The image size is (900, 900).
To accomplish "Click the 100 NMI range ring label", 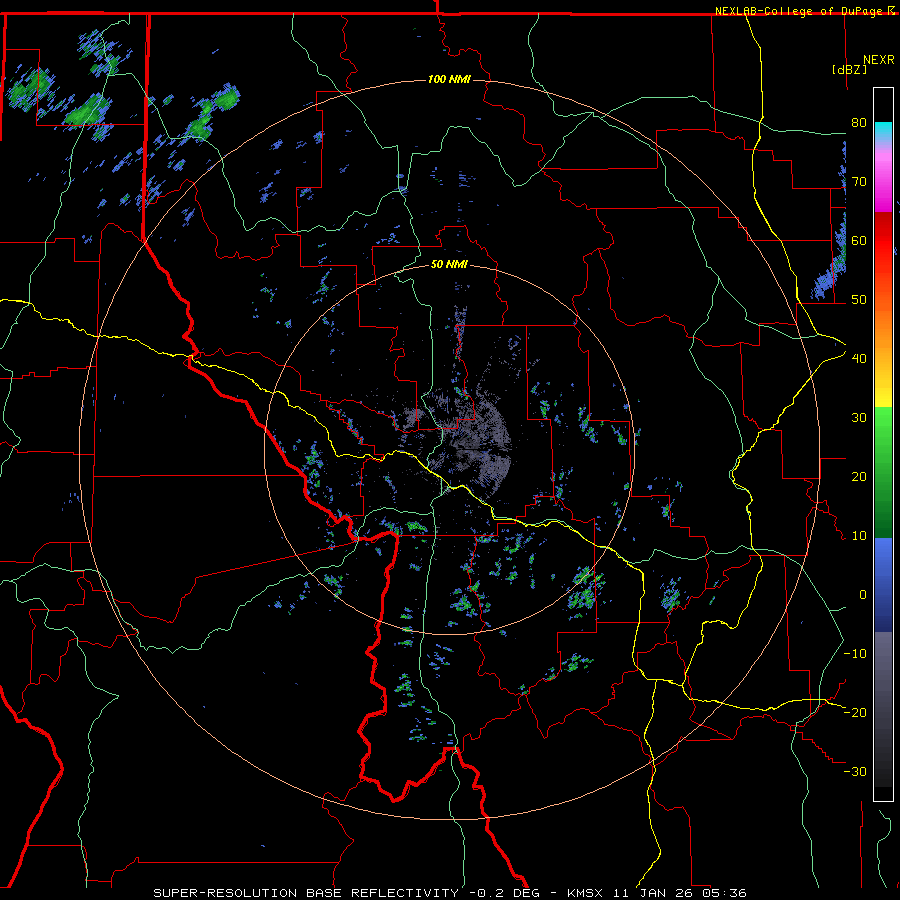I will (x=449, y=79).
